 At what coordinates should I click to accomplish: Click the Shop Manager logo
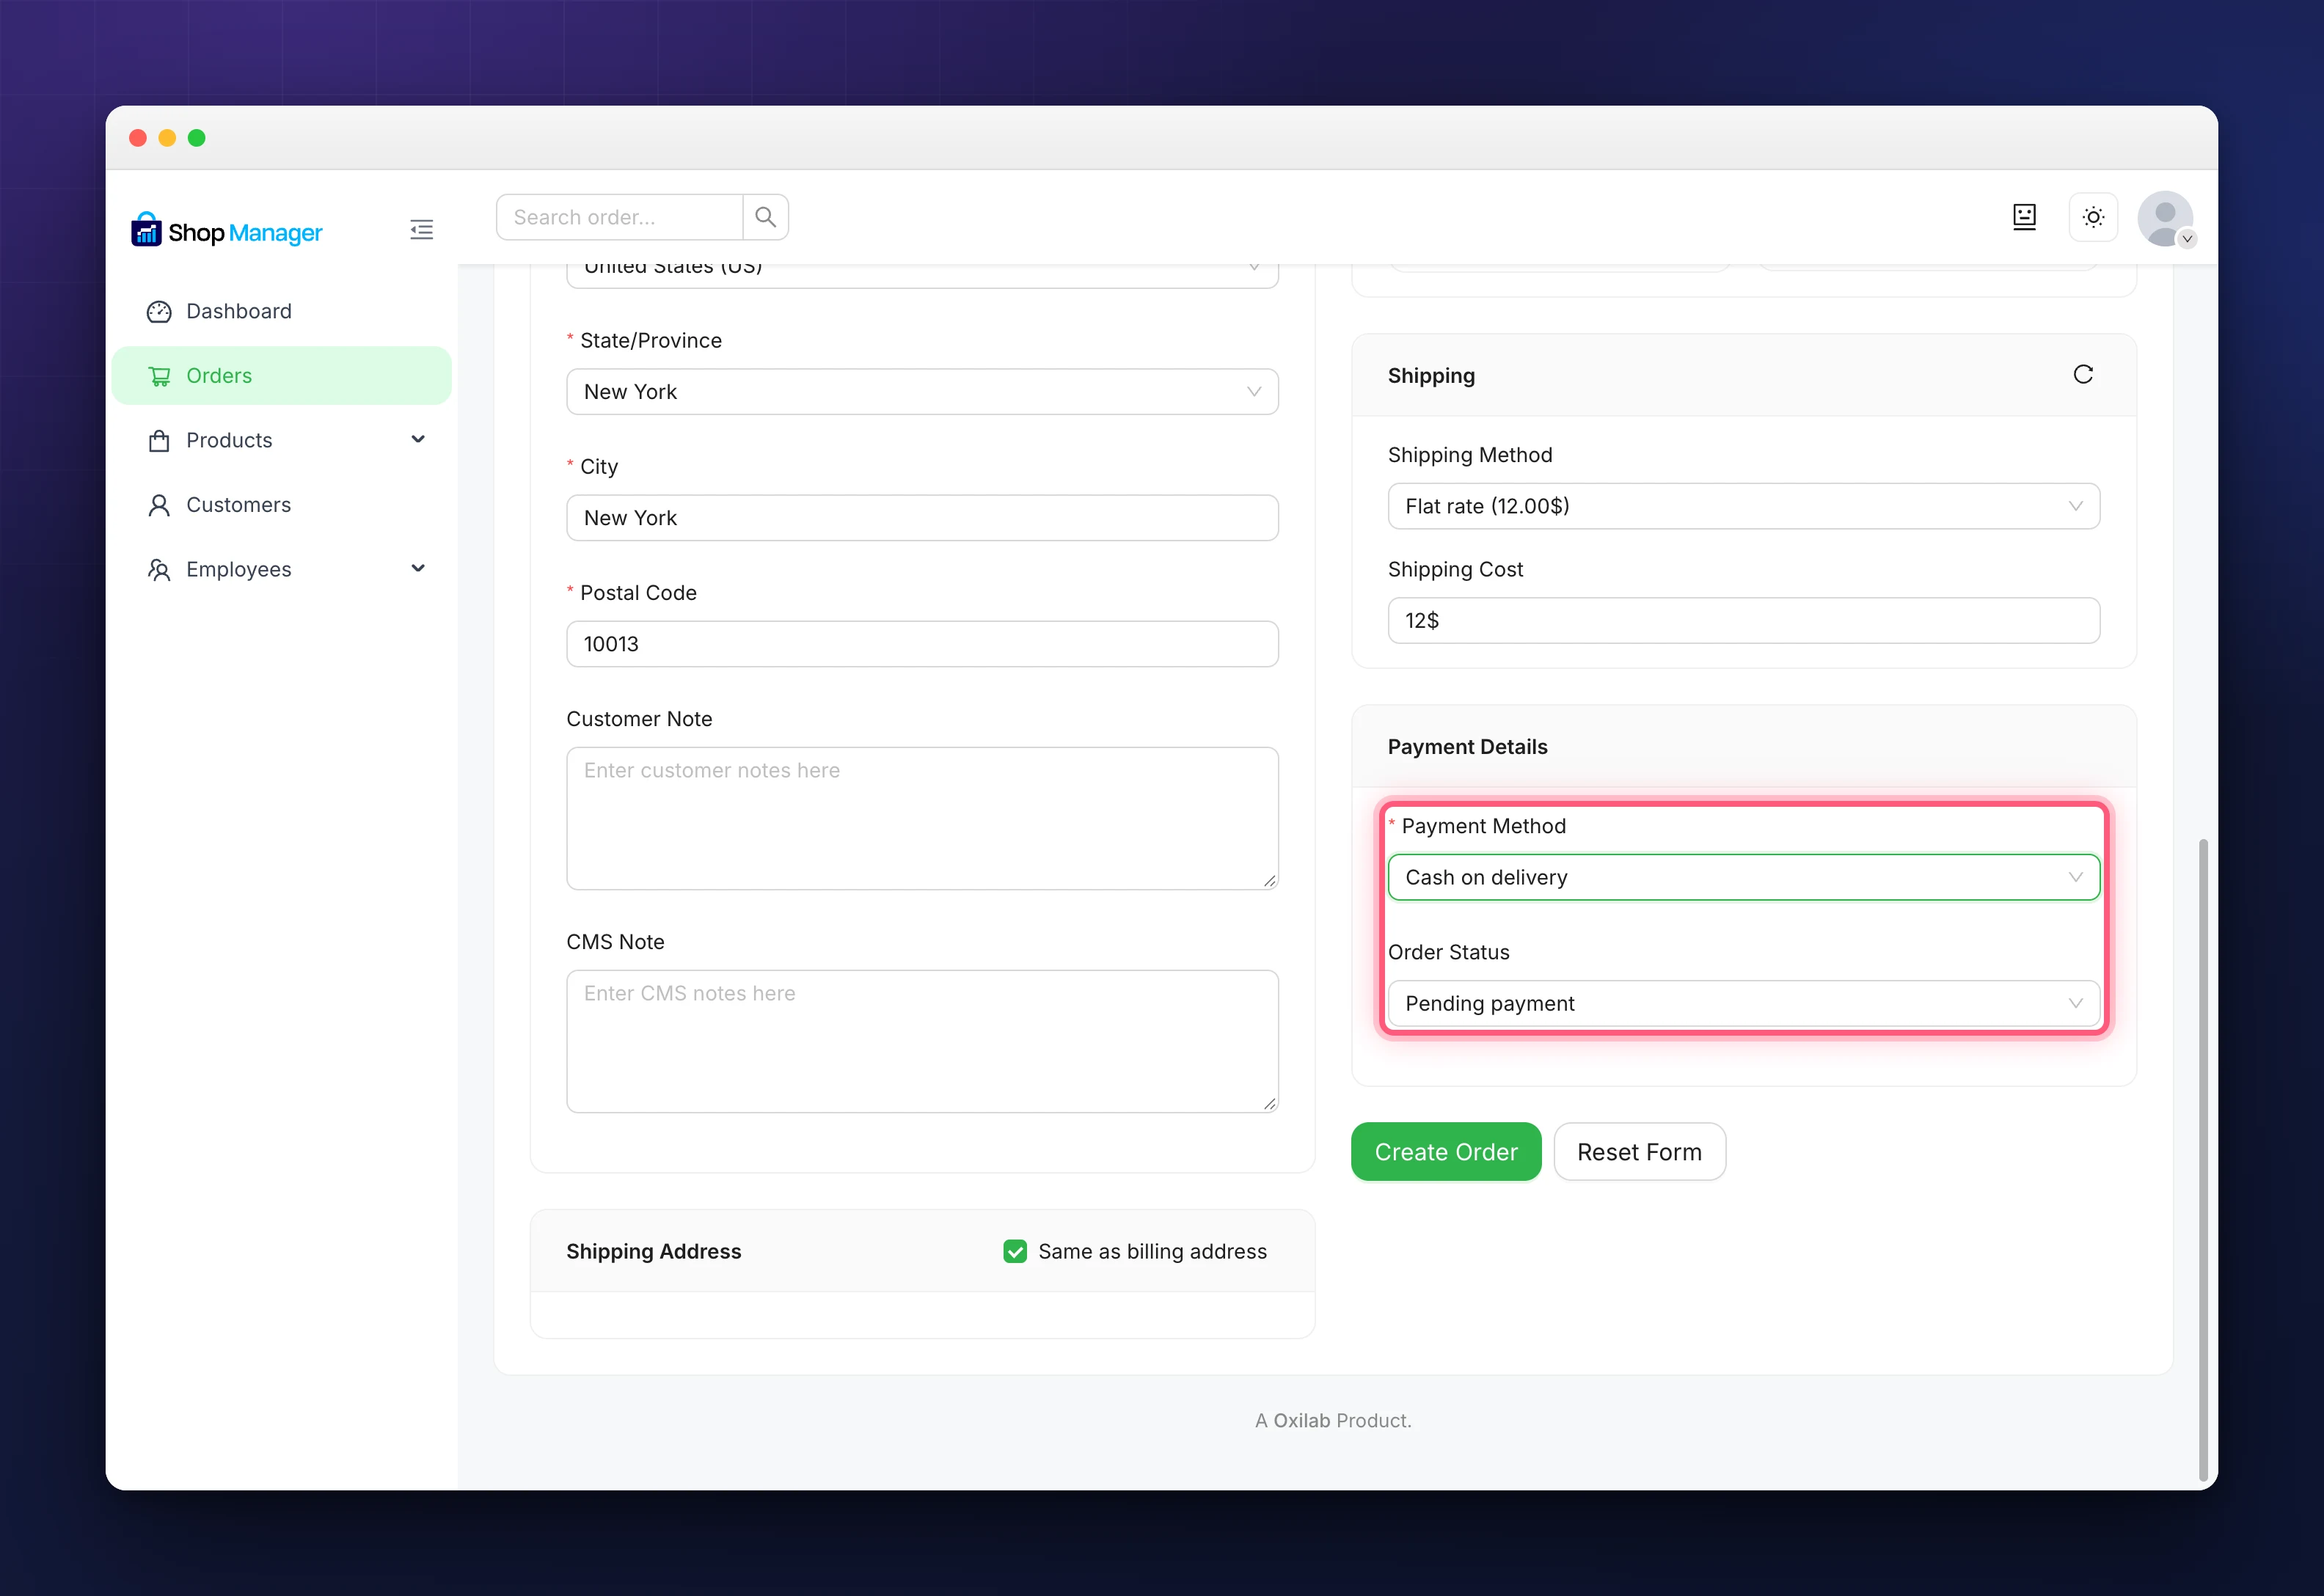pos(227,231)
